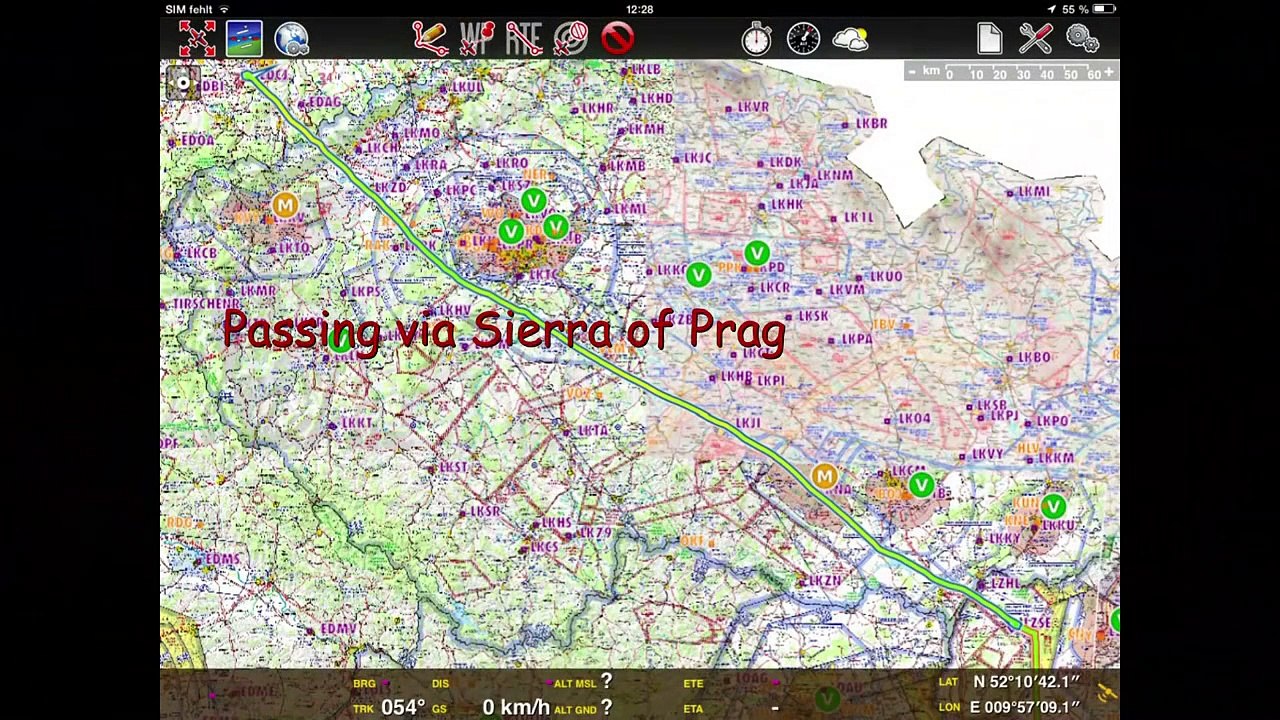Open the globe map options icon

(x=291, y=39)
